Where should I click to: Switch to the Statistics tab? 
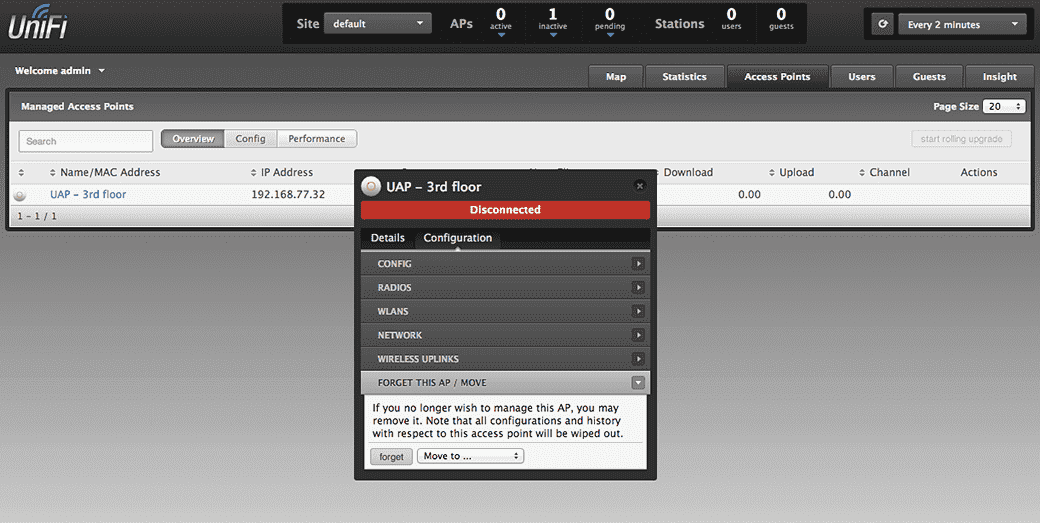pos(684,77)
